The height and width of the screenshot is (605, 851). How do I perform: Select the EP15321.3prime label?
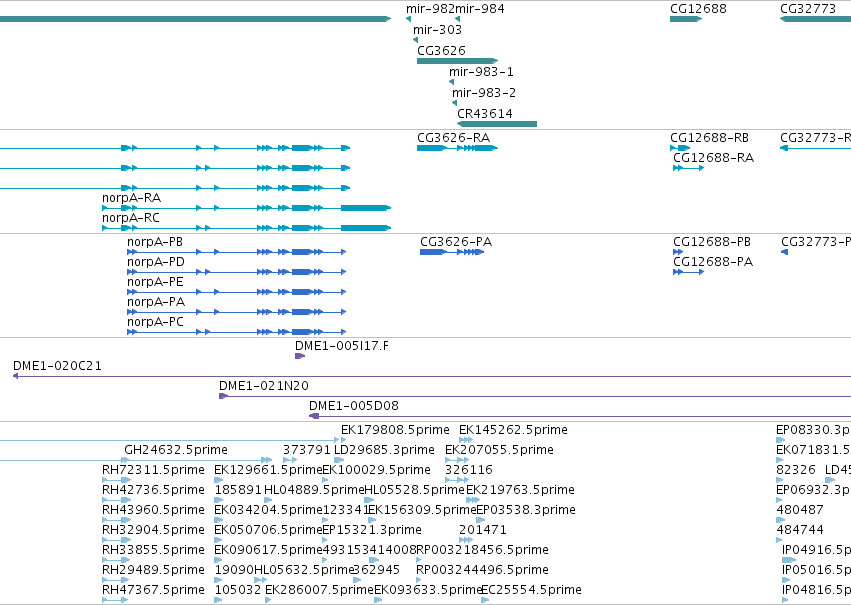(x=372, y=531)
